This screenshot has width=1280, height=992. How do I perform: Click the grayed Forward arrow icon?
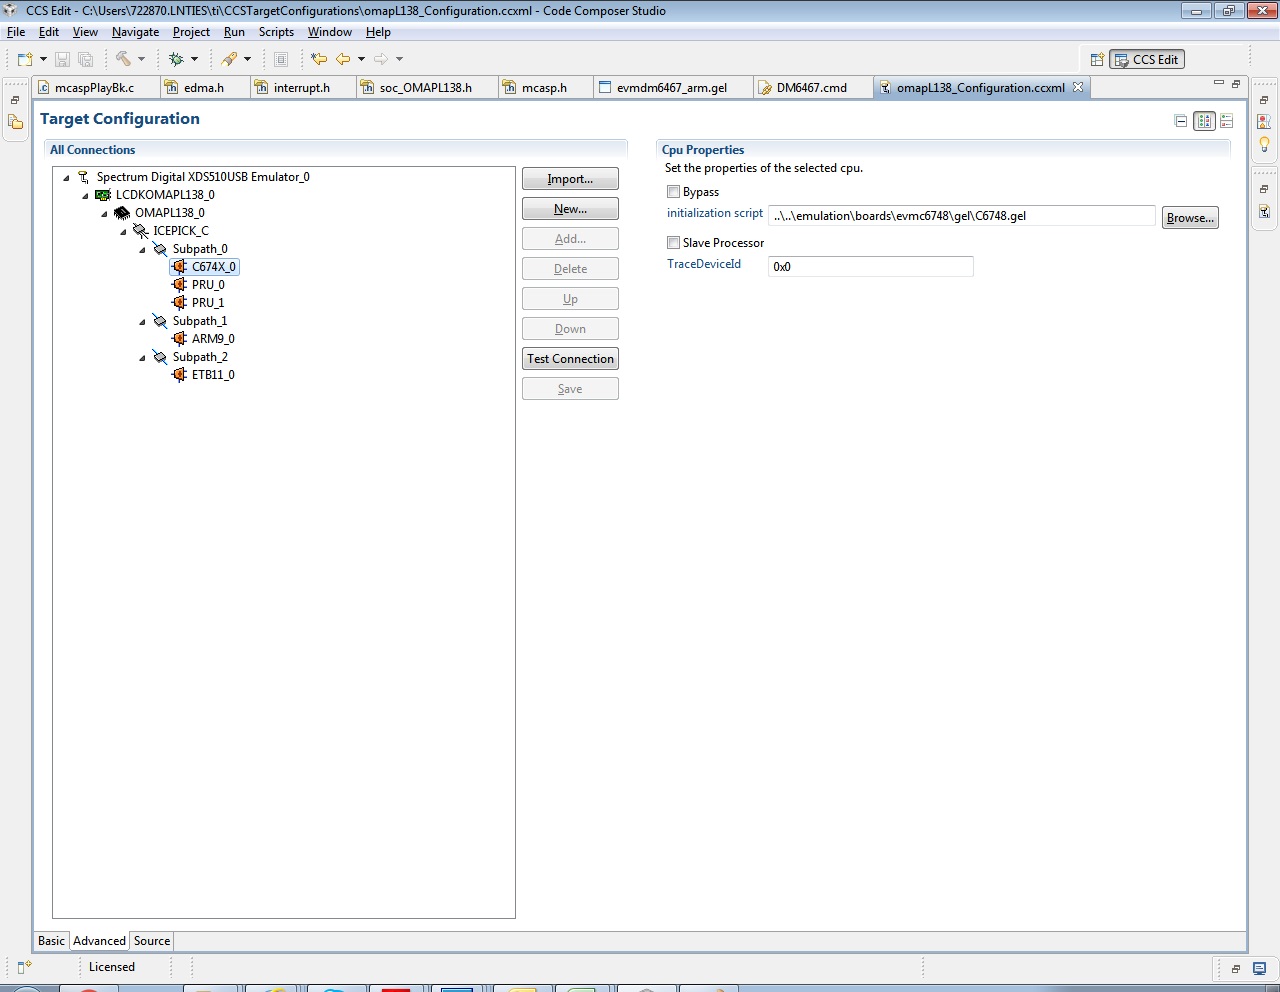[381, 59]
